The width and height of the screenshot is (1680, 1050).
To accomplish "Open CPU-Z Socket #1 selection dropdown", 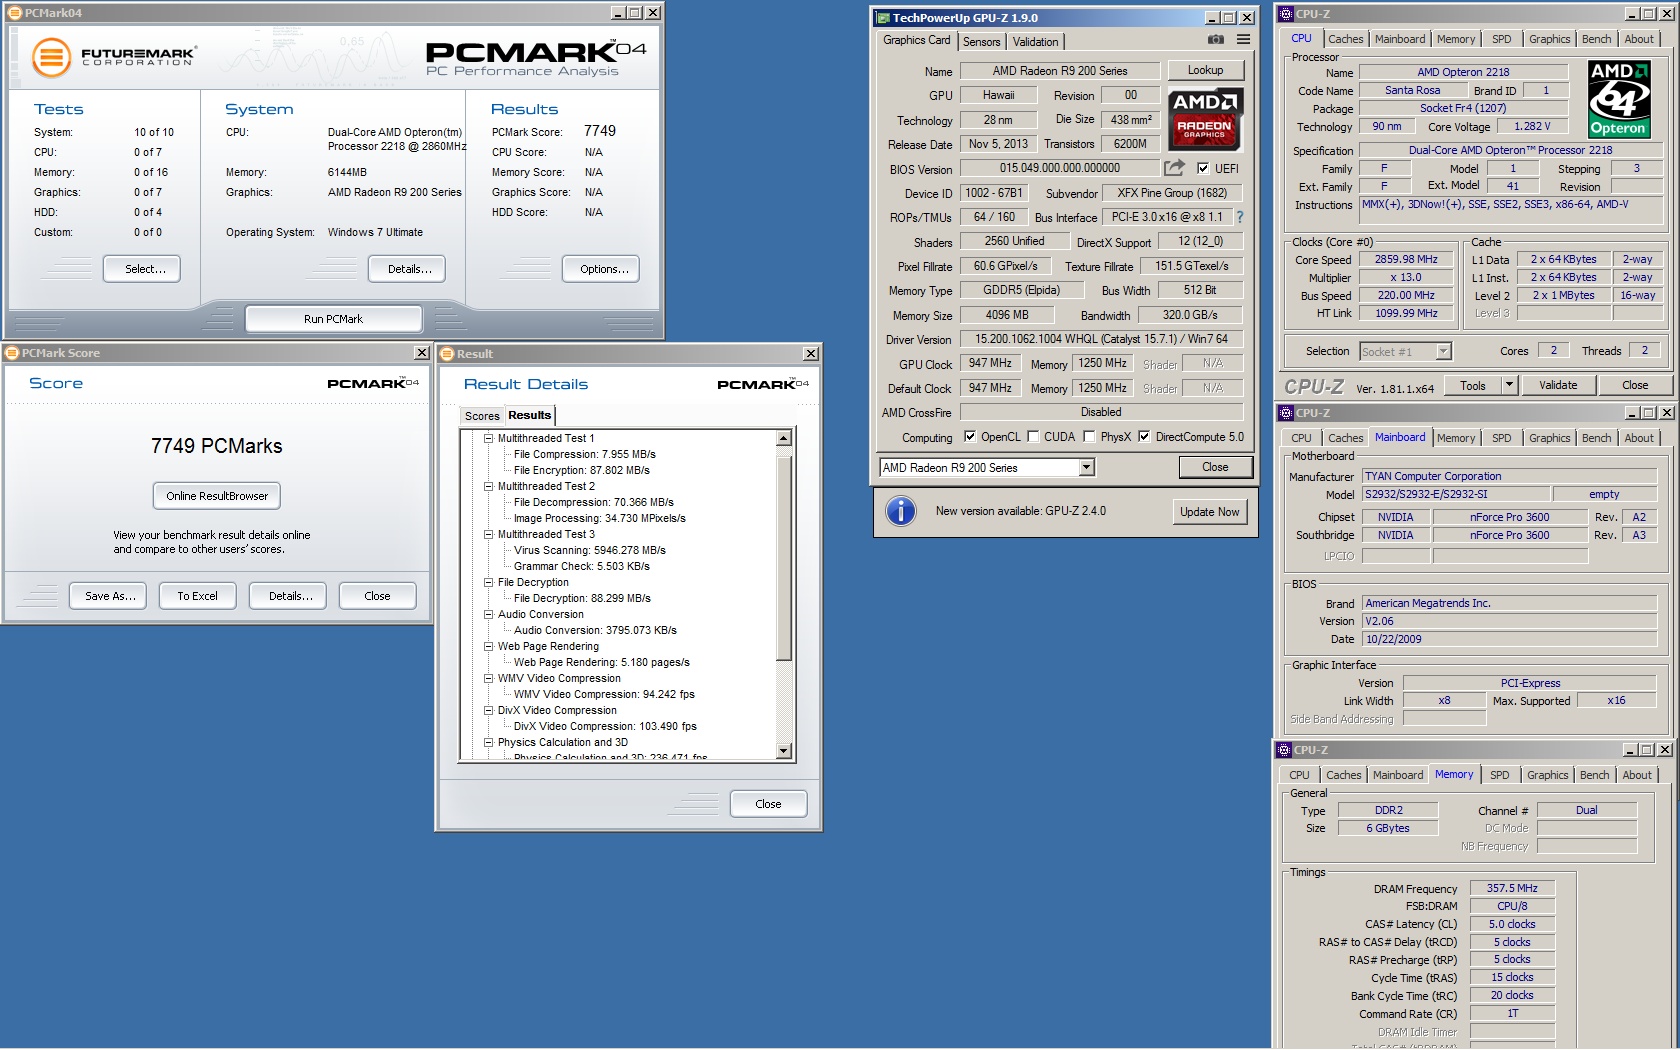I will [1443, 352].
